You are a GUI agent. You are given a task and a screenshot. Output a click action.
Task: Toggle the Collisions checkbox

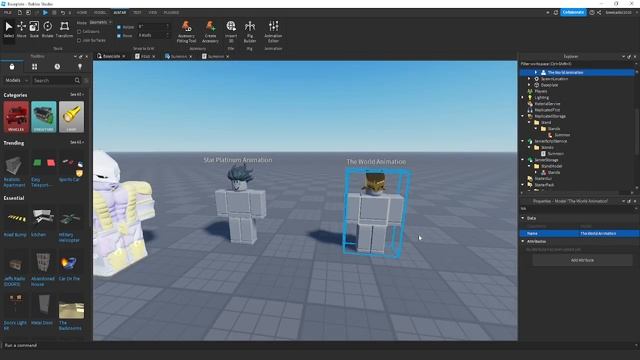[x=79, y=31]
